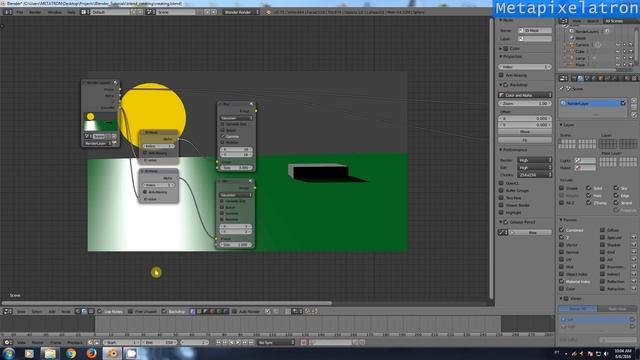Screen dimensions: 640x360
Task: Open the Render menu in top bar
Action: click(x=35, y=12)
